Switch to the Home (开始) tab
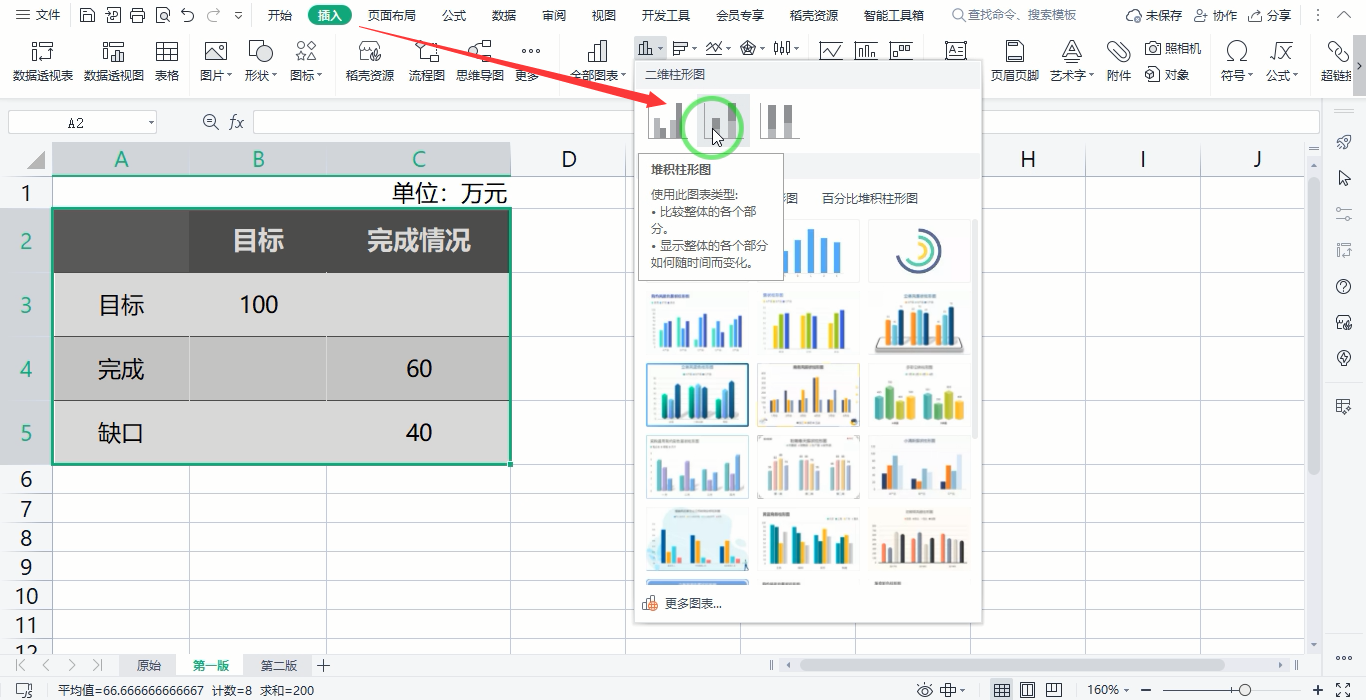 coord(280,15)
